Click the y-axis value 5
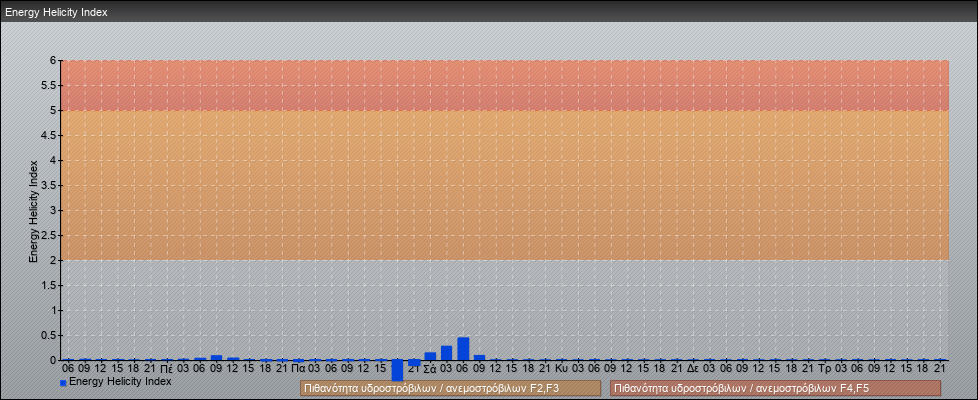 53,110
